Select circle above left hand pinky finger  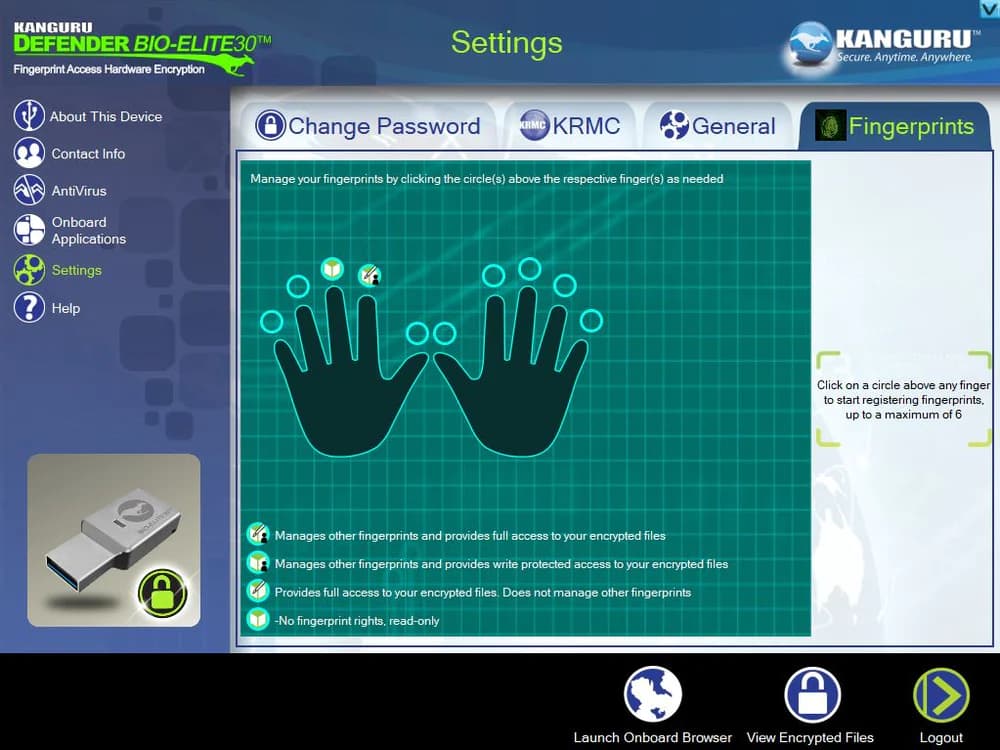[271, 322]
